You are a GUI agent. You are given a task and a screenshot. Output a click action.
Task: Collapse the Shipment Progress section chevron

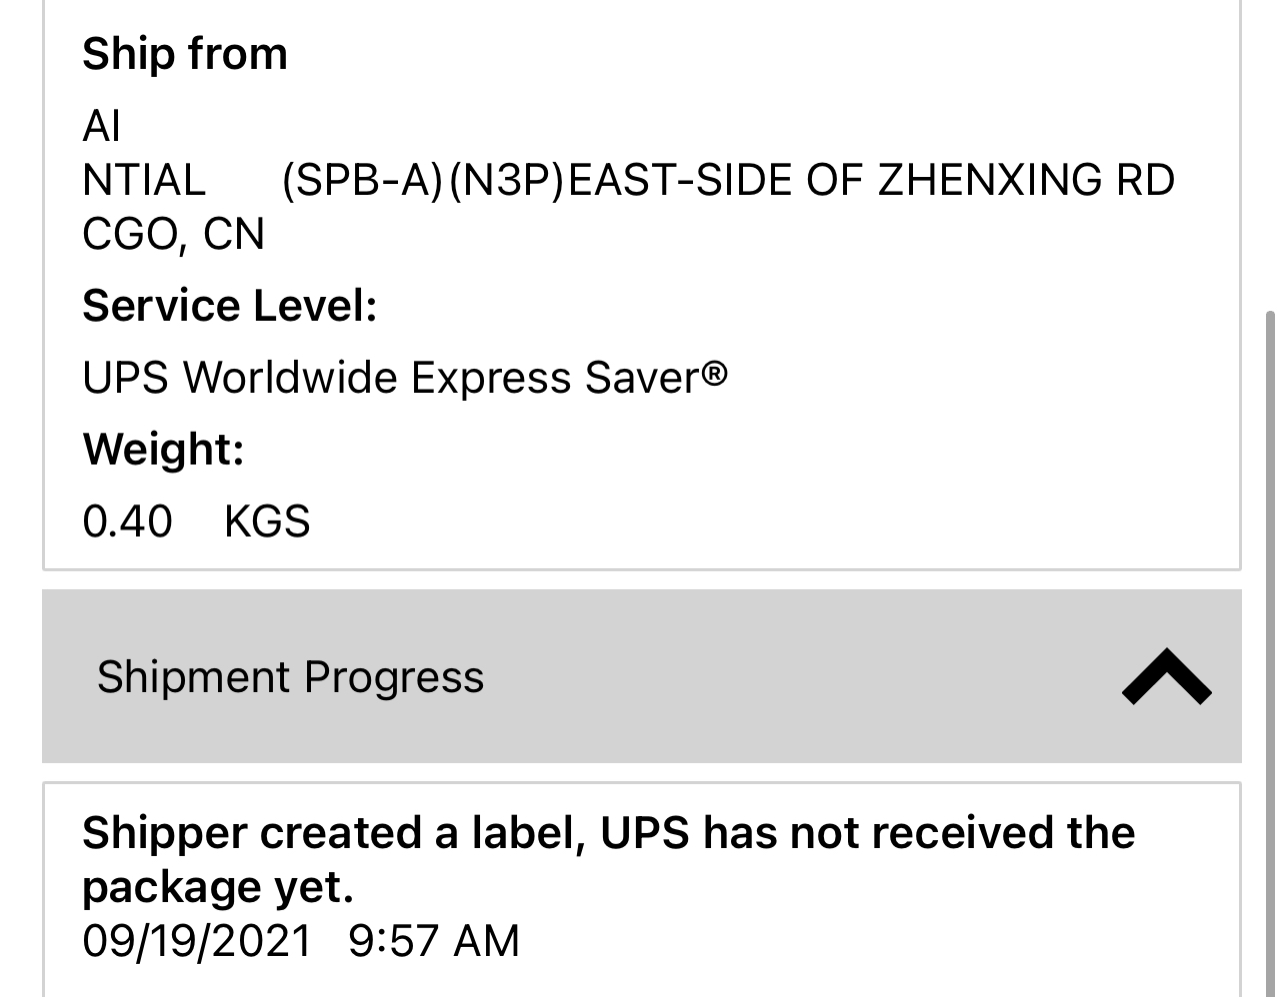click(1166, 677)
